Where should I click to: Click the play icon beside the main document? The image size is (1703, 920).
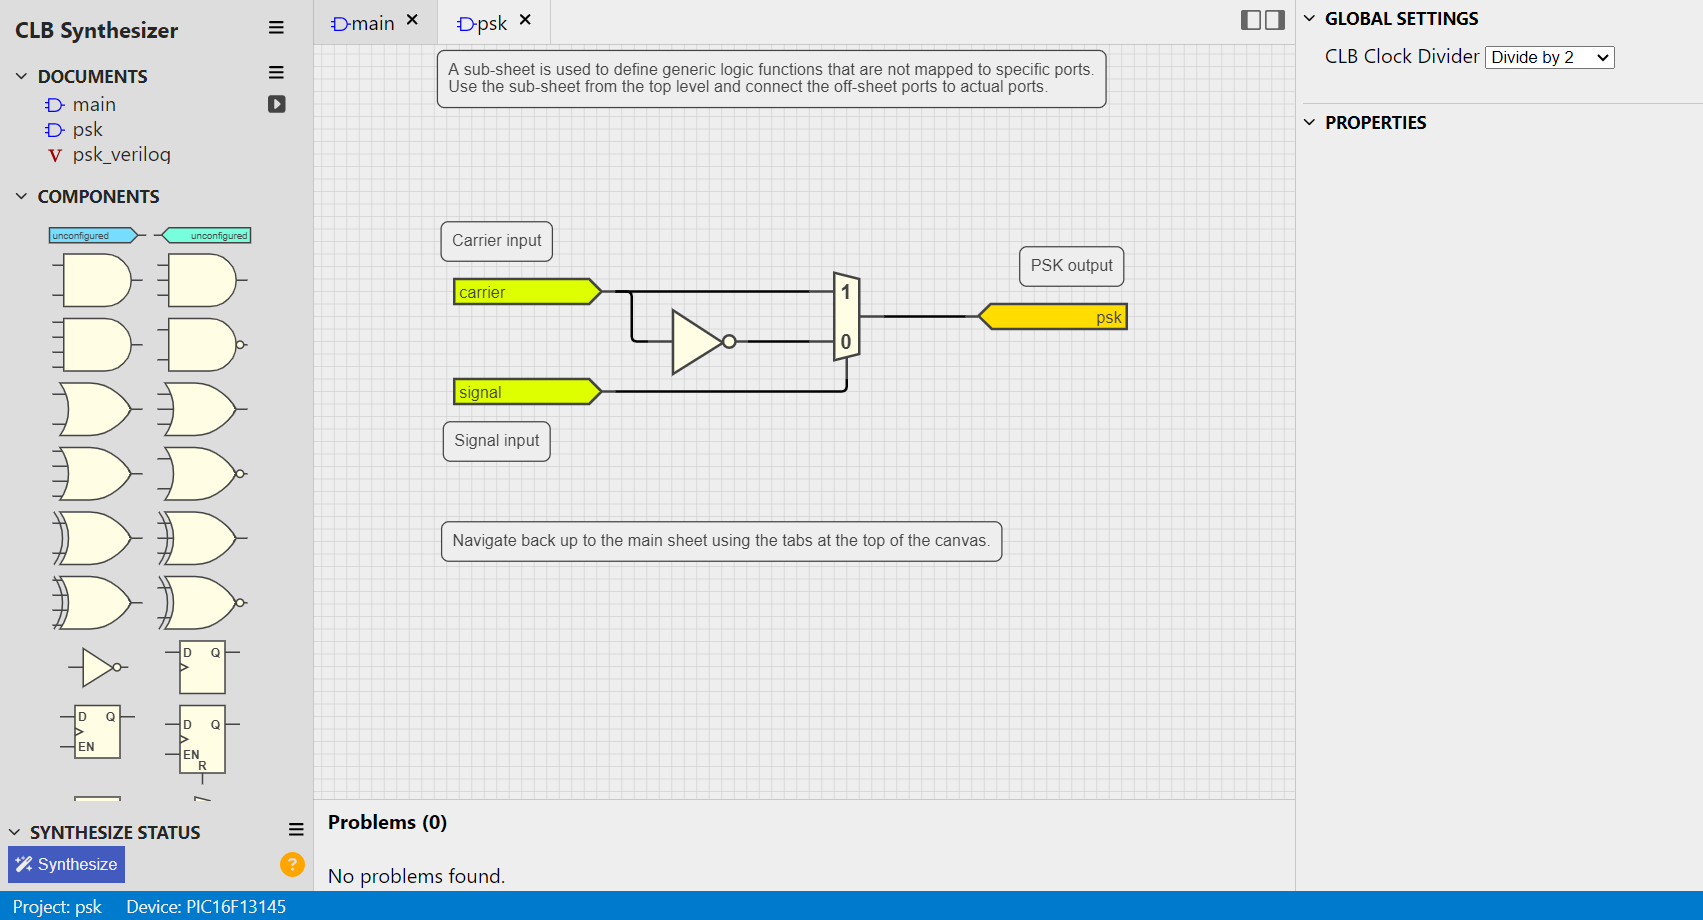(277, 104)
